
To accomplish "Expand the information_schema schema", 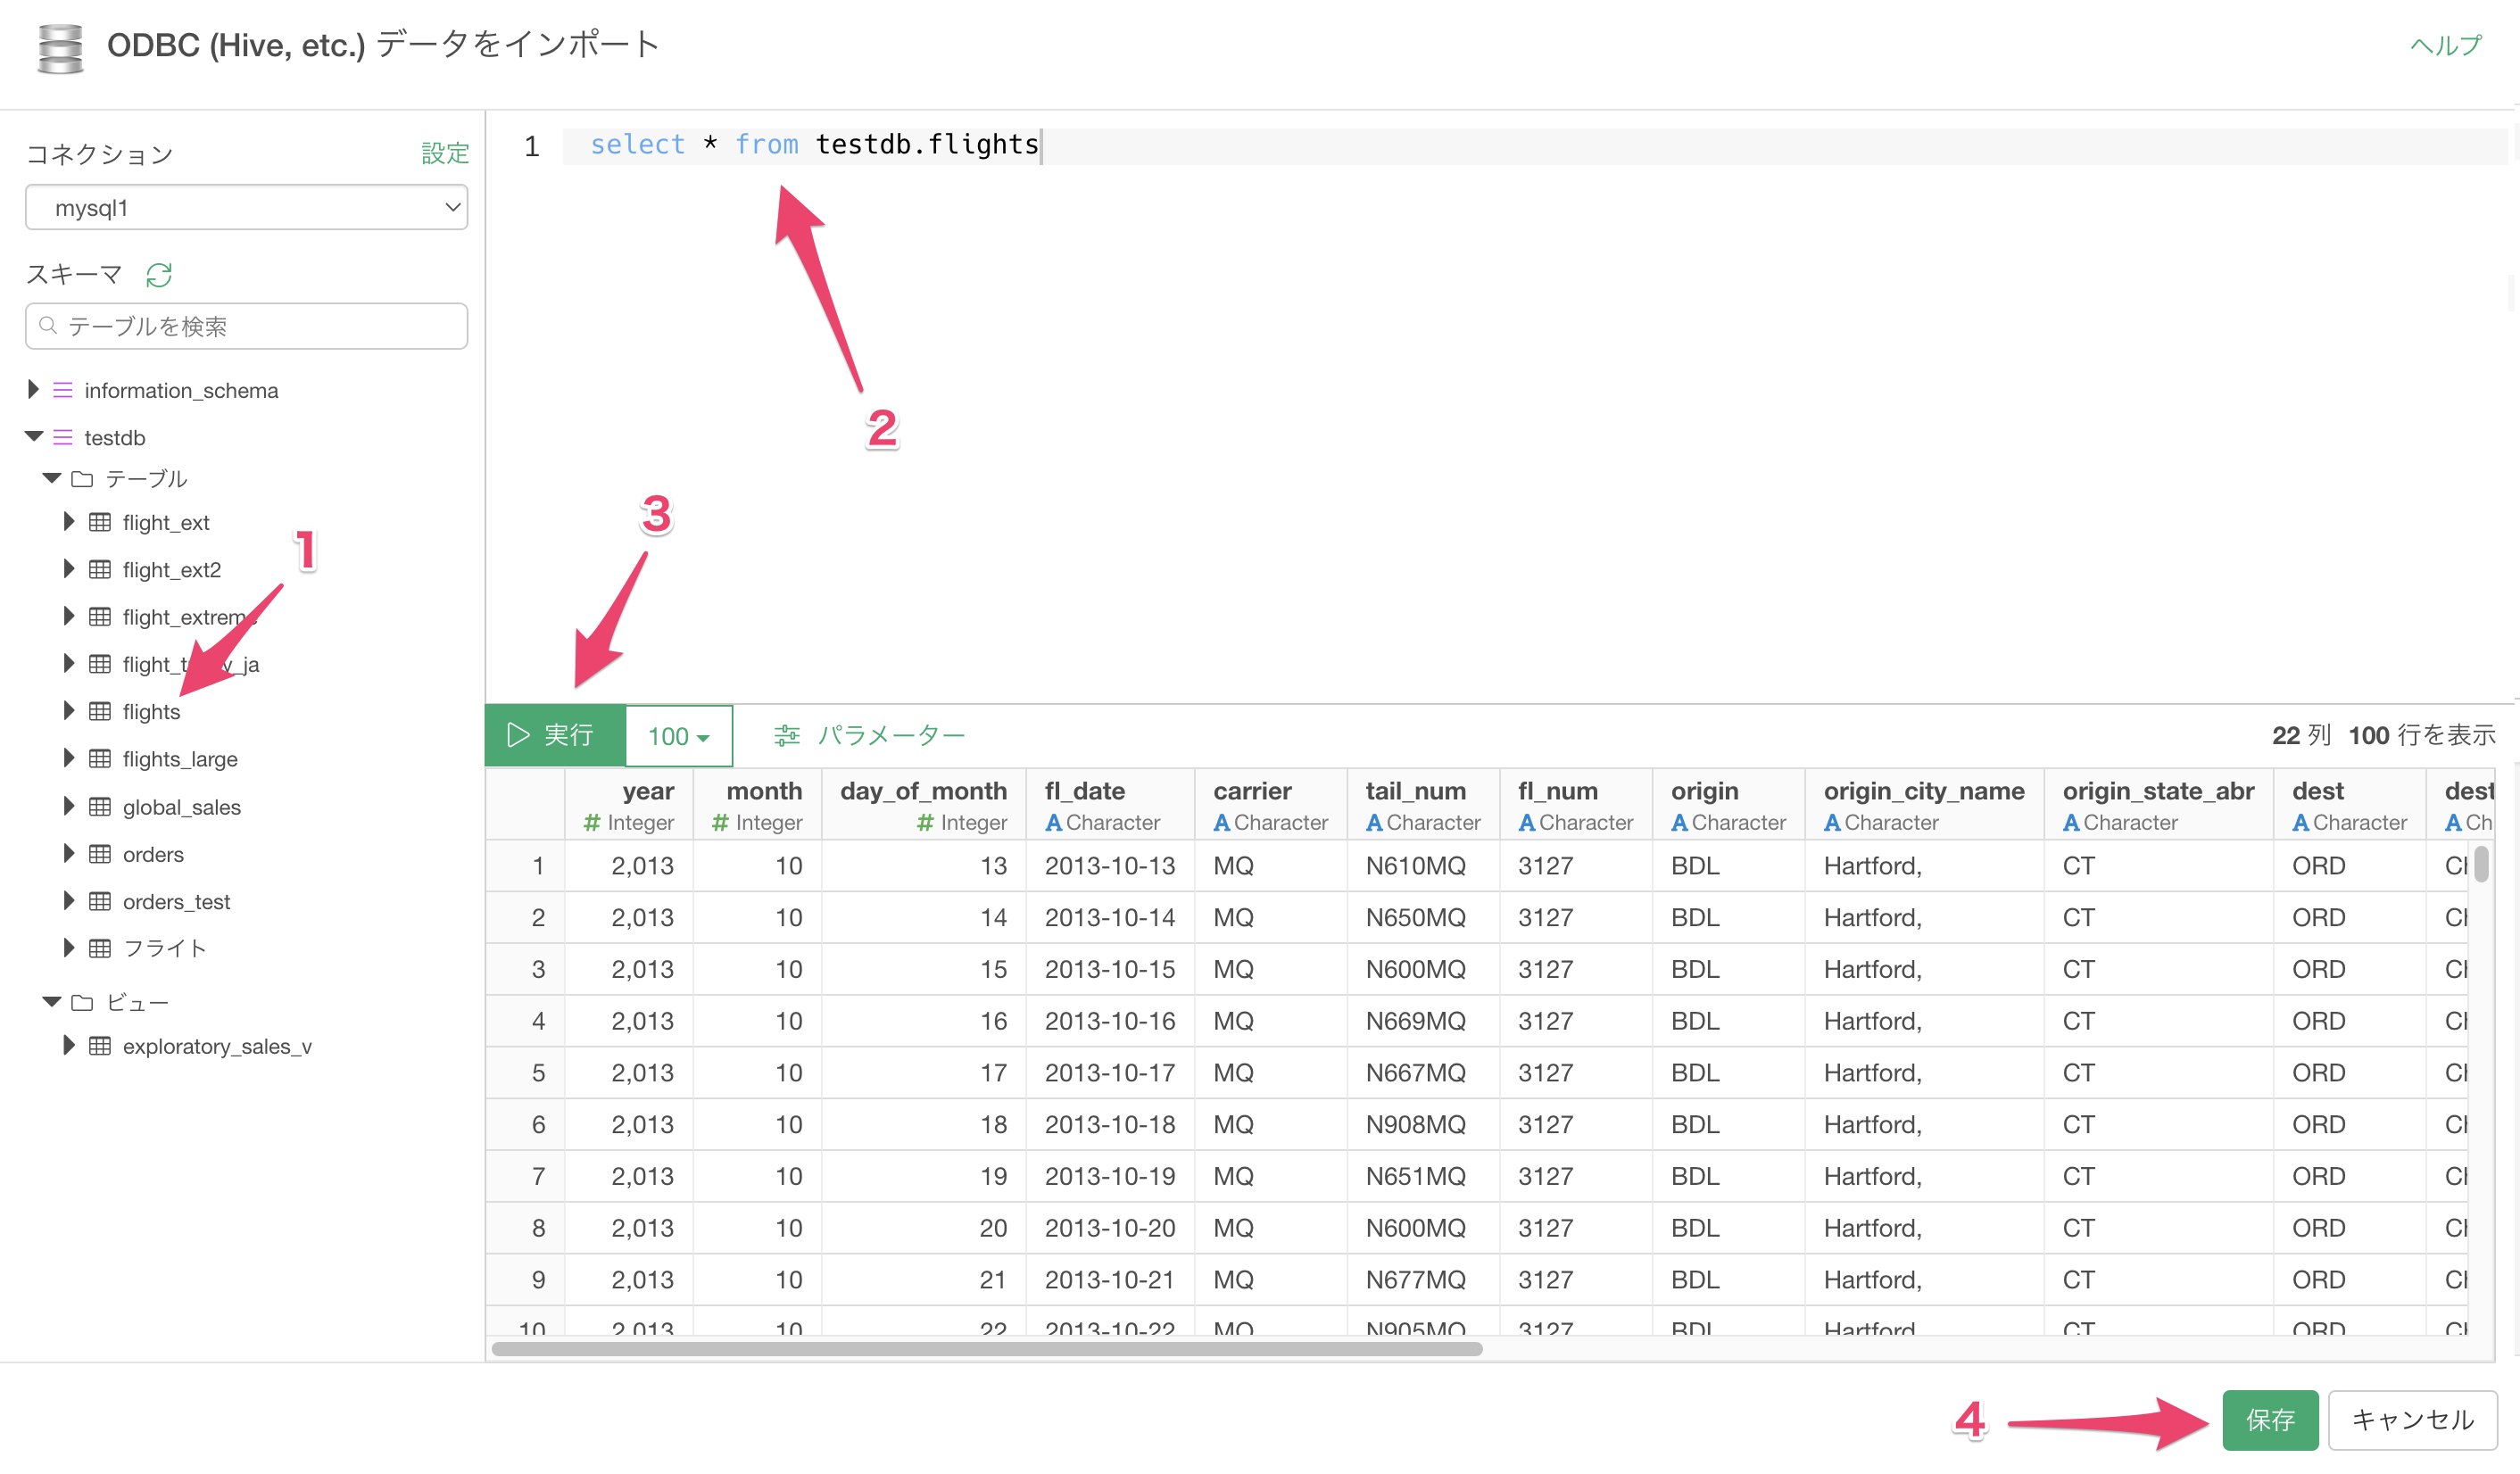I will tap(33, 389).
